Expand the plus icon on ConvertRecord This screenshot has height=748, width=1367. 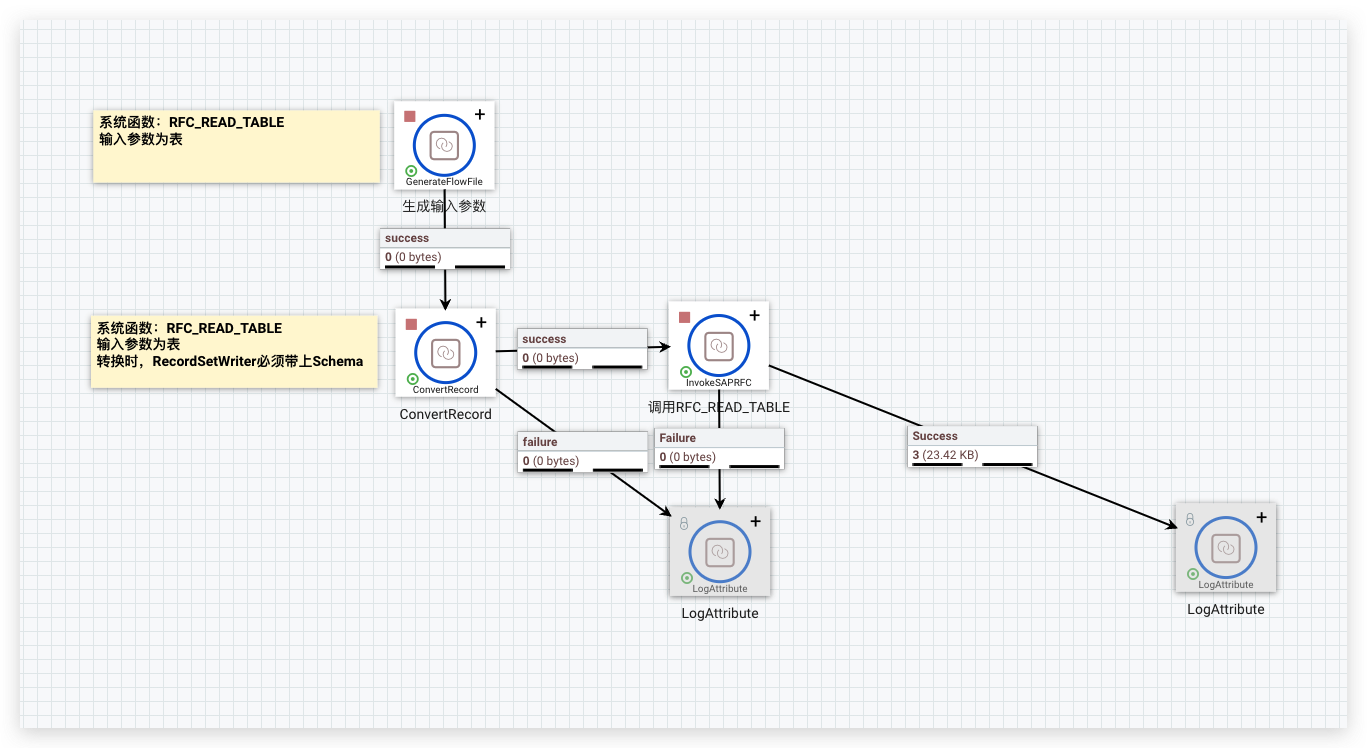pos(481,321)
